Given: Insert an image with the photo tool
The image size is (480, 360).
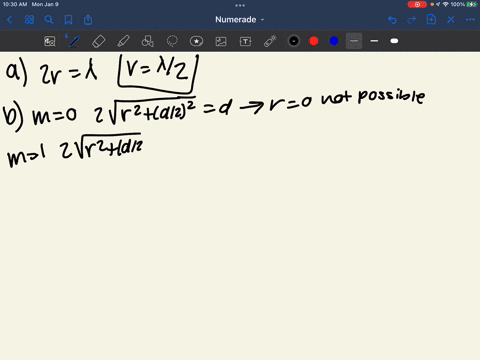Looking at the screenshot, I should 221,41.
